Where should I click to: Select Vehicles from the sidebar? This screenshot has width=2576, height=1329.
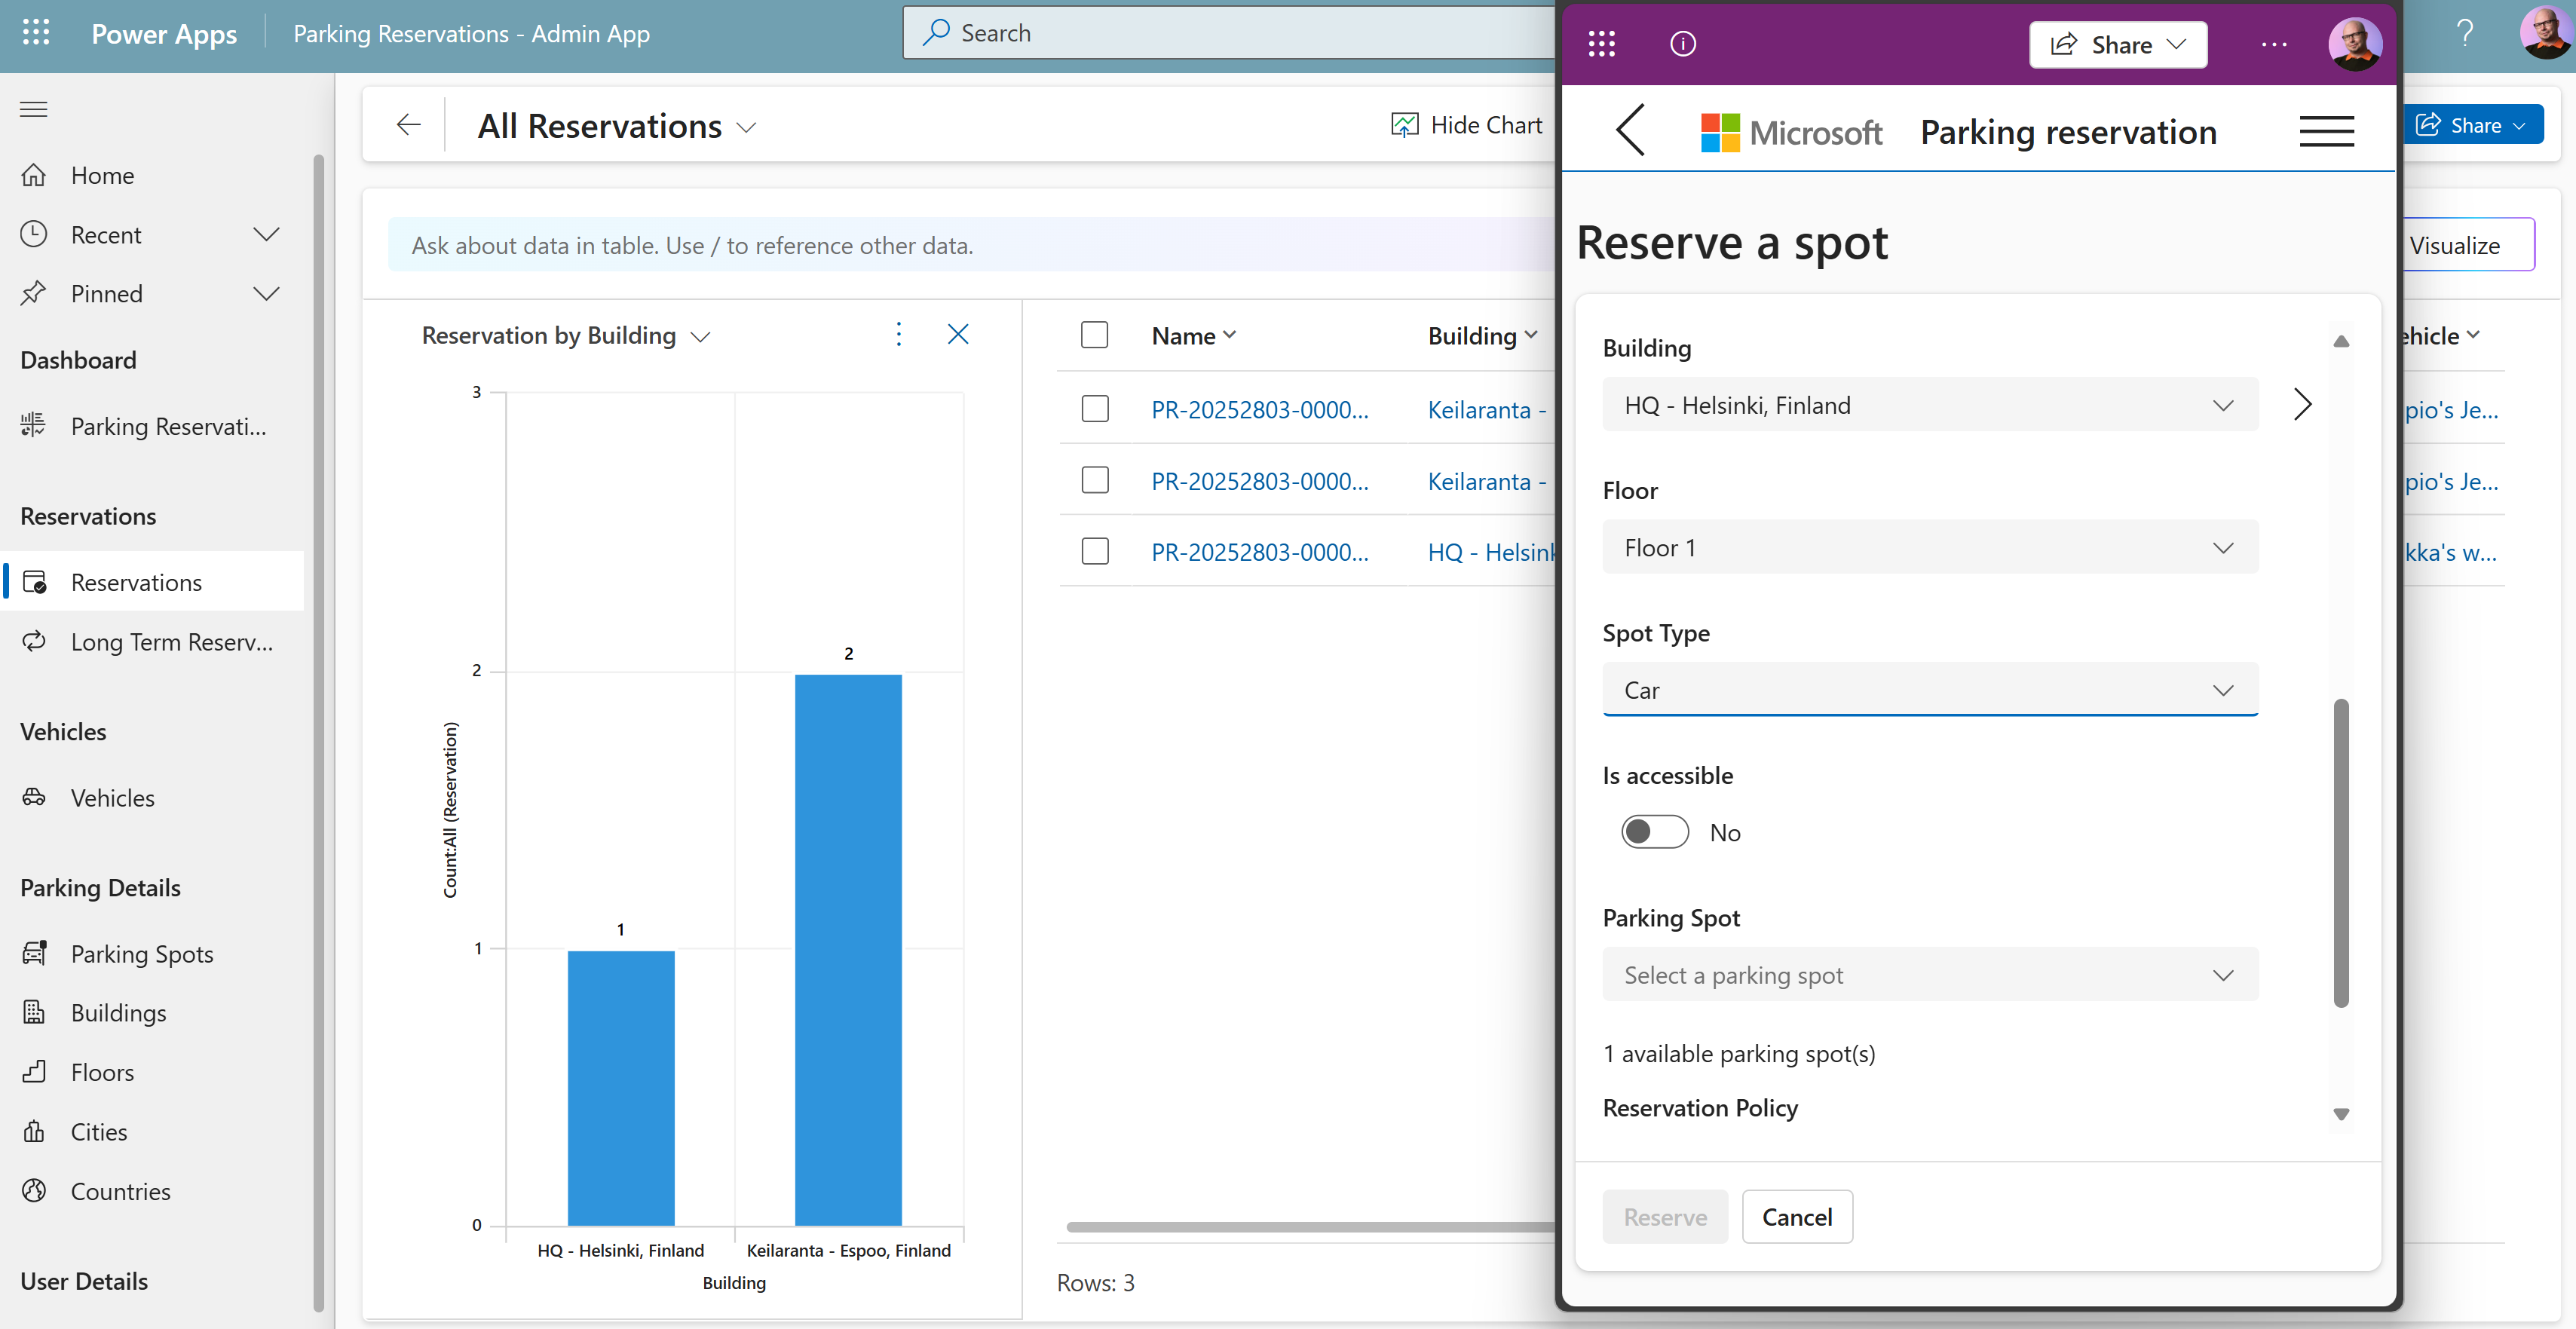point(112,797)
